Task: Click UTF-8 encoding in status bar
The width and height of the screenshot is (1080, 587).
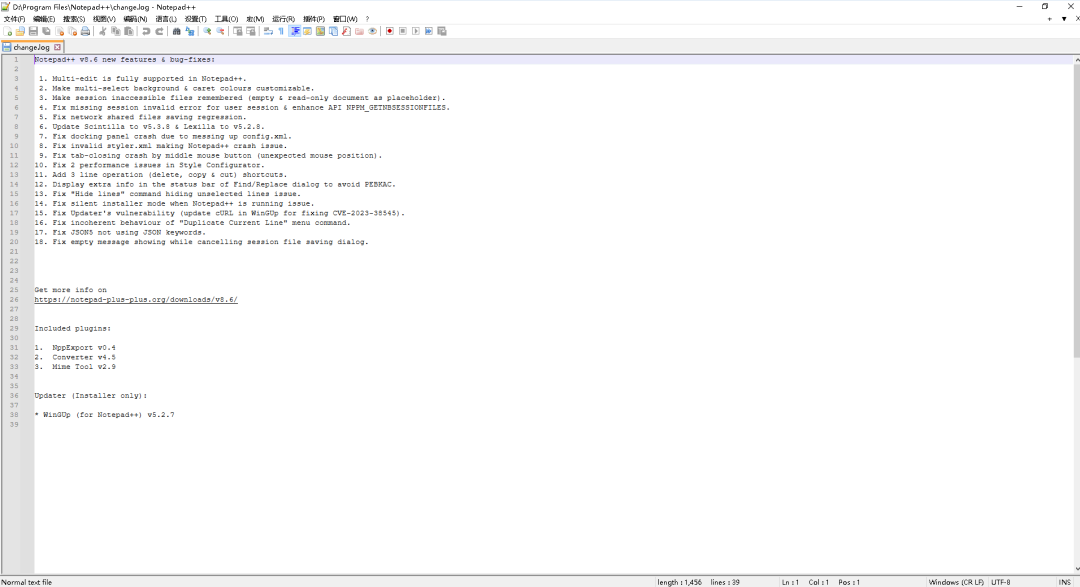Action: tap(1001, 582)
